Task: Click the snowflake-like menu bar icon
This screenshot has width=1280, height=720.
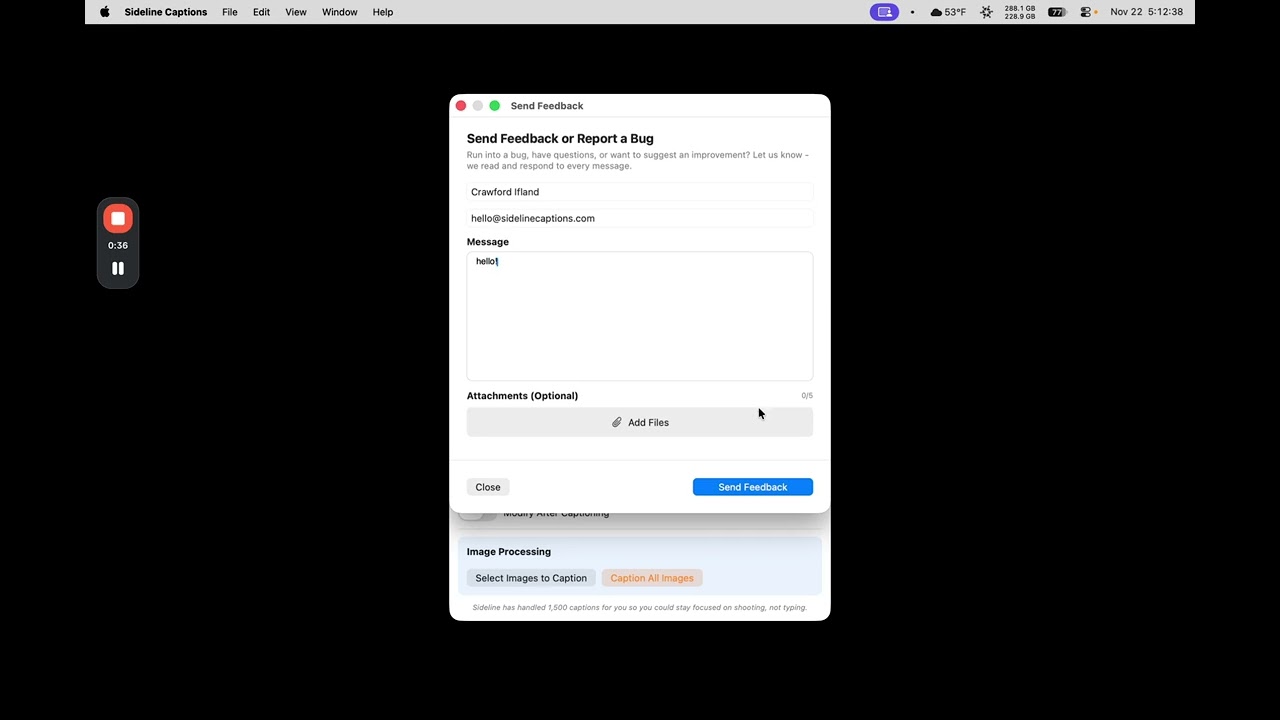Action: pyautogui.click(x=987, y=12)
